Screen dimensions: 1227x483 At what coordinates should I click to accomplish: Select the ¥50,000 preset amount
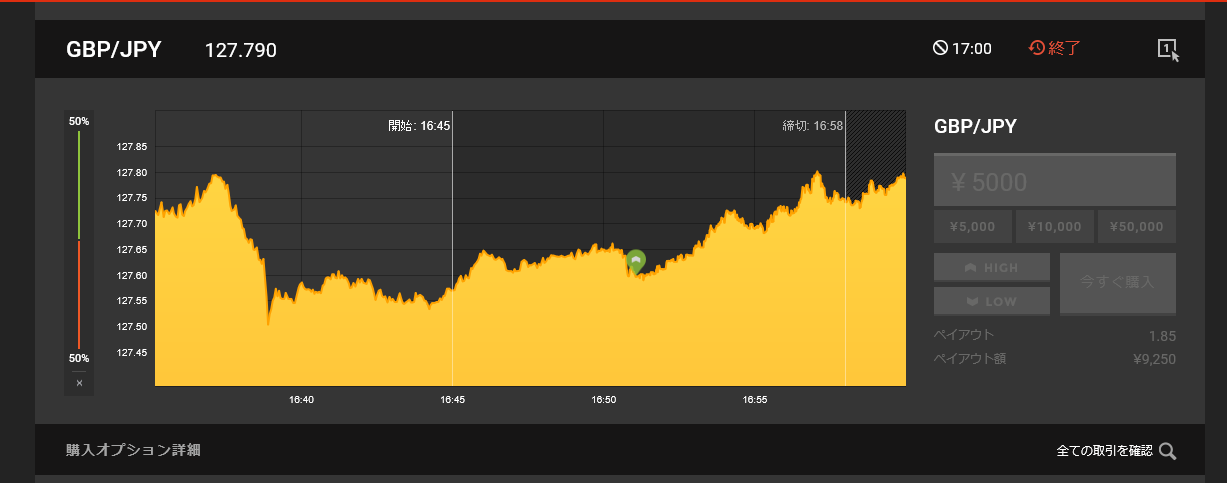1136,227
